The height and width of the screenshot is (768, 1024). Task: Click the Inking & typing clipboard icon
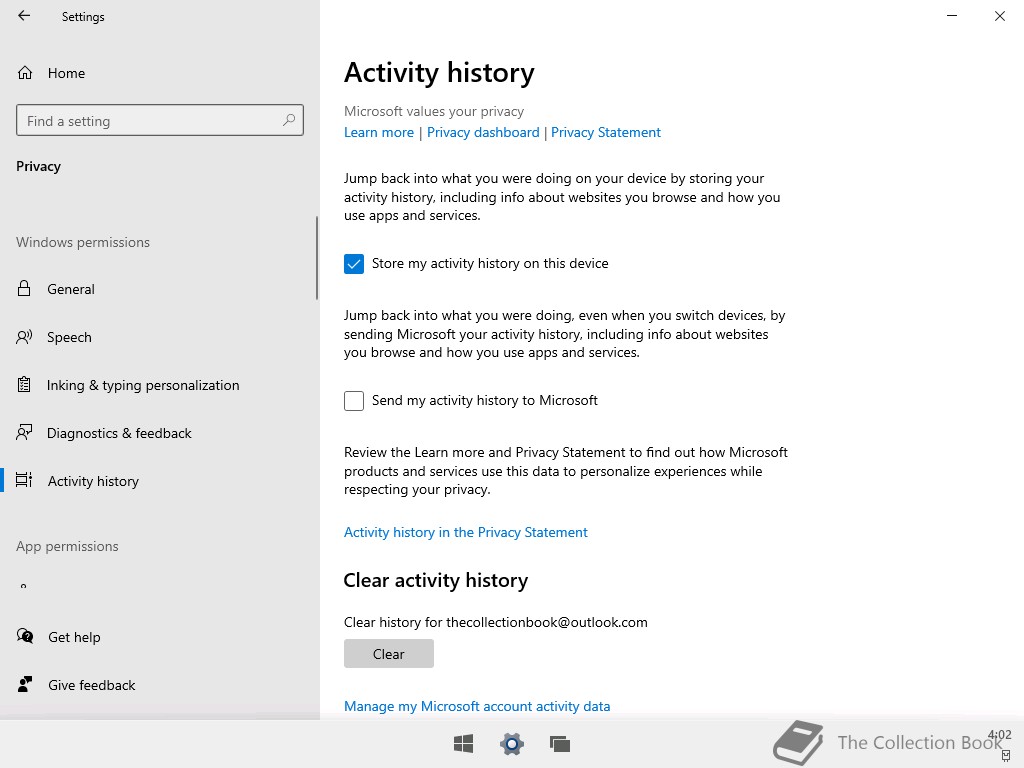tap(24, 385)
